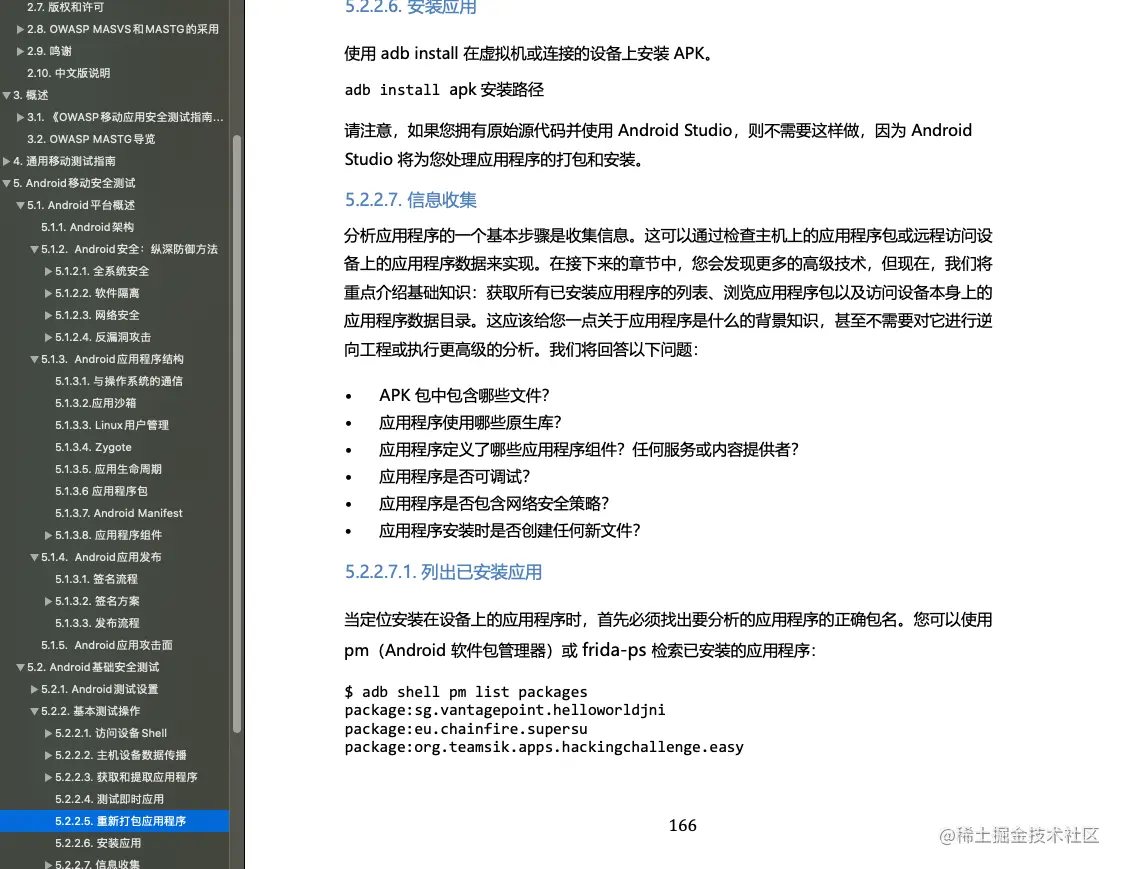Go to 2.10 中文版说明
The width and height of the screenshot is (1123, 869).
point(69,73)
